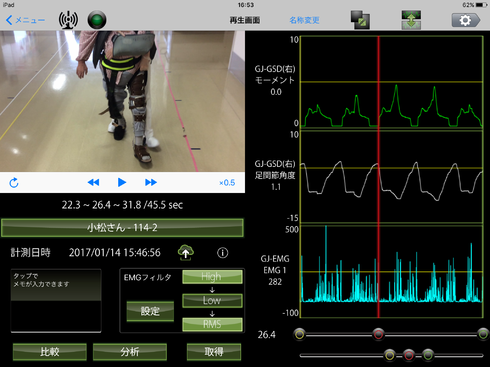Open the 設定 filter settings button
The height and width of the screenshot is (367, 490).
coord(150,311)
